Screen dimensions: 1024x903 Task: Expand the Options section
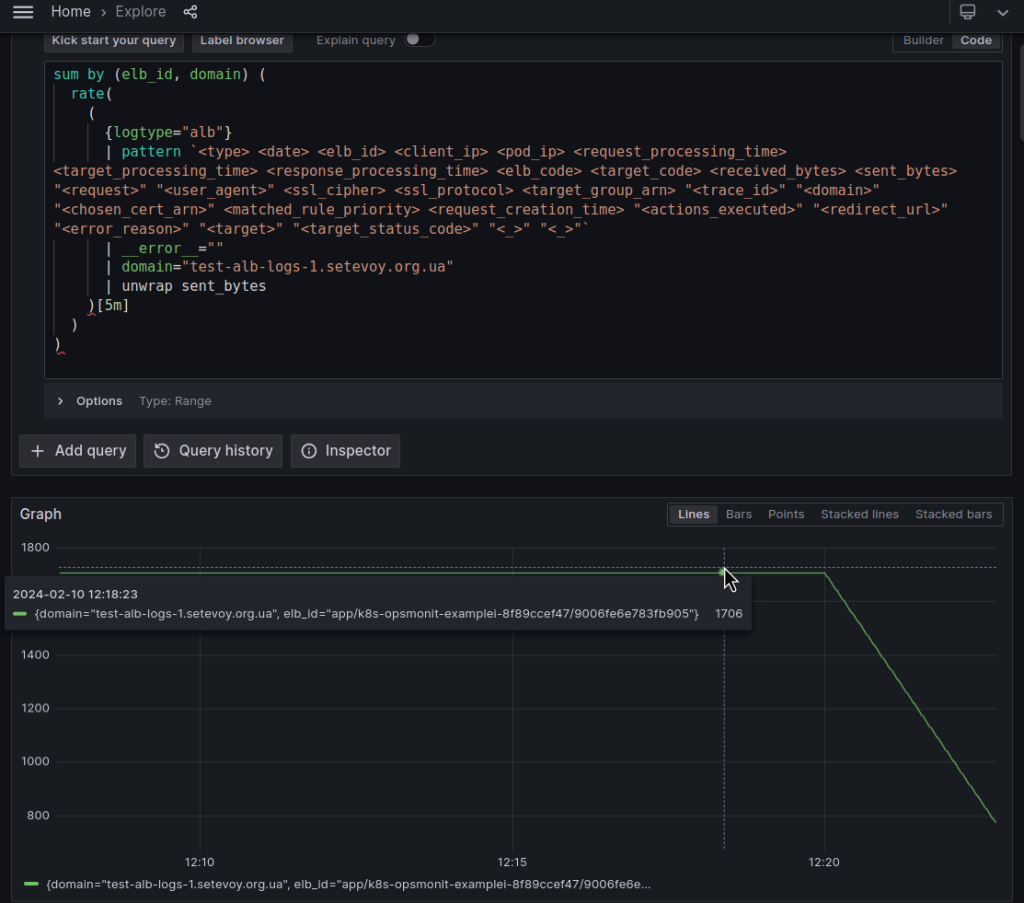pos(60,401)
